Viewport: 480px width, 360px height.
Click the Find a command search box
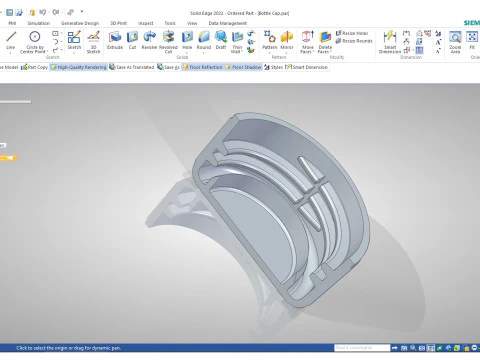coord(362,348)
